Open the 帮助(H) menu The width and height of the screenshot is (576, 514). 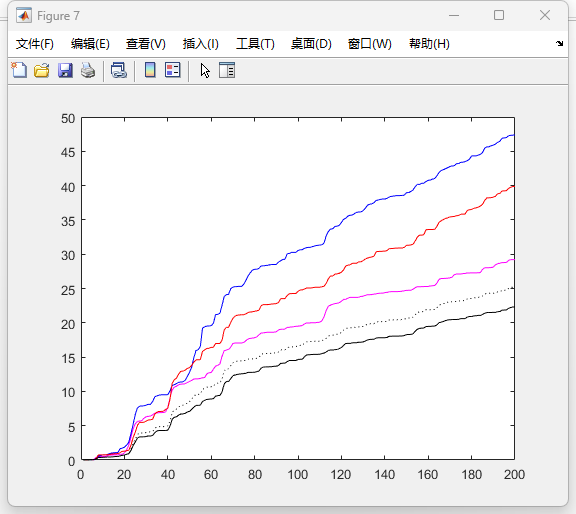point(429,44)
